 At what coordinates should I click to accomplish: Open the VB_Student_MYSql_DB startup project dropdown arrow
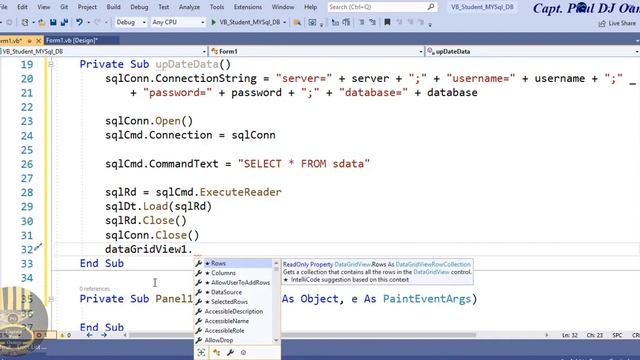(284, 22)
